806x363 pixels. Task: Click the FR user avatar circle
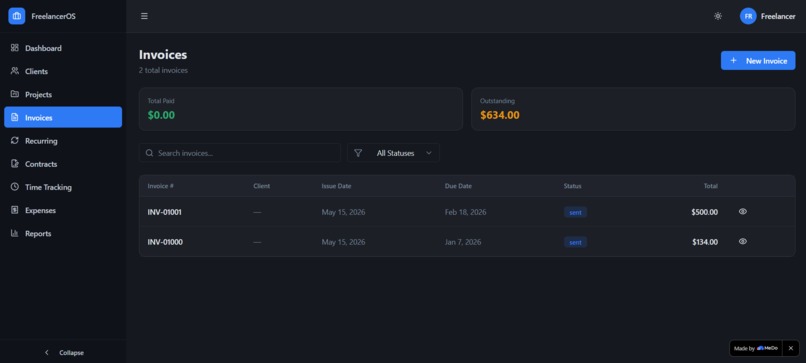coord(748,16)
